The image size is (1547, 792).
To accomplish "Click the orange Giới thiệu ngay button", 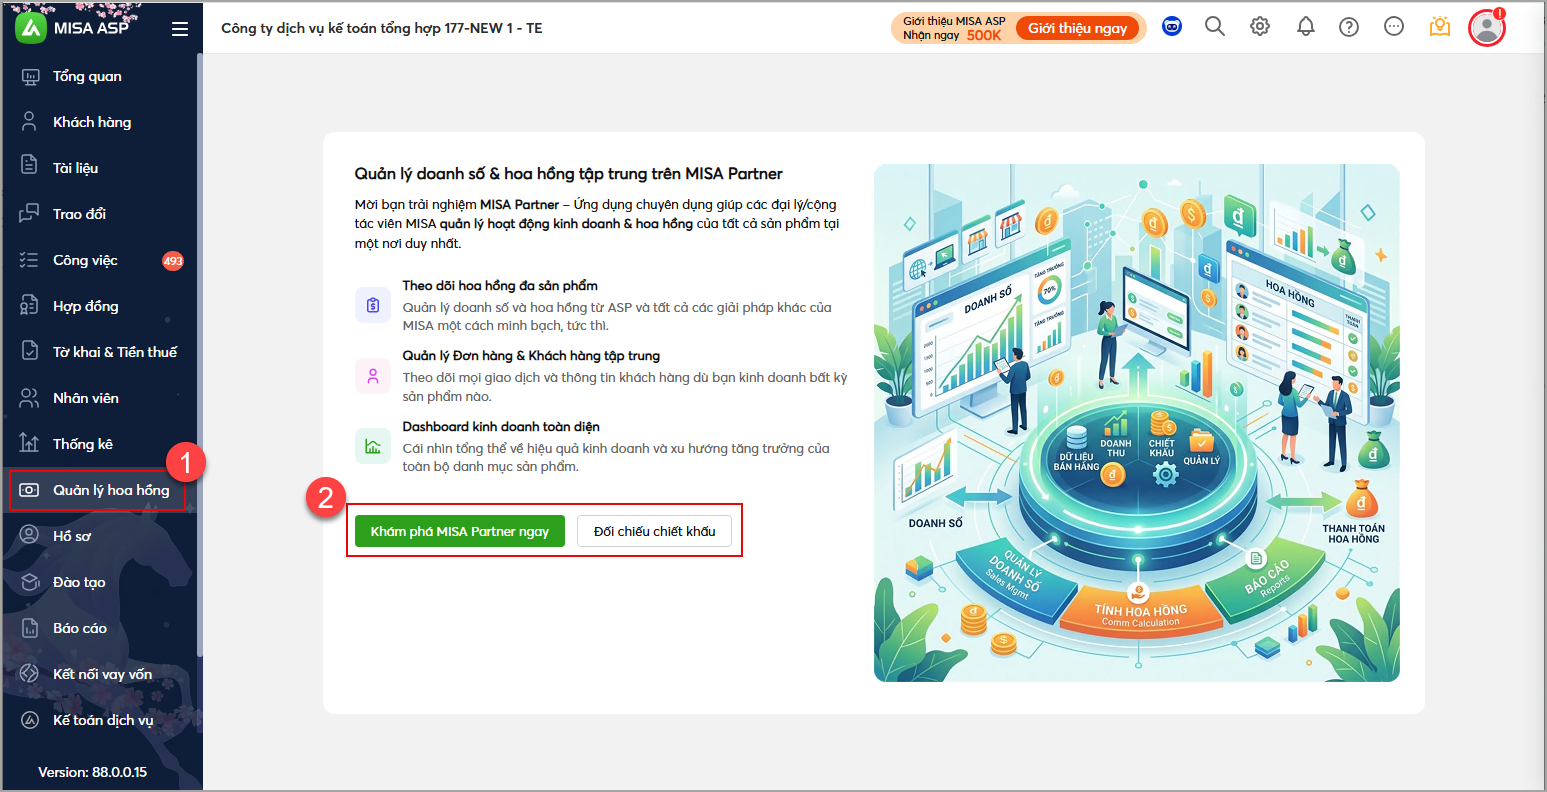I will coord(1078,28).
